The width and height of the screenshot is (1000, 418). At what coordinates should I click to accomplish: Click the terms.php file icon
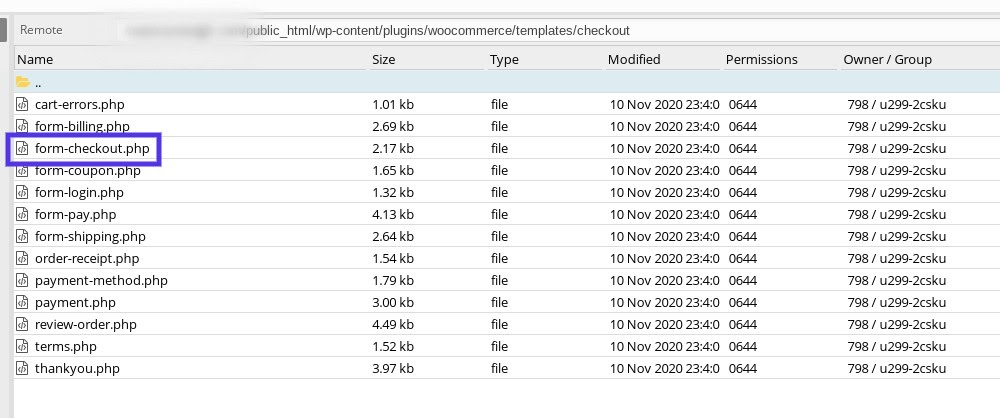pyautogui.click(x=23, y=346)
